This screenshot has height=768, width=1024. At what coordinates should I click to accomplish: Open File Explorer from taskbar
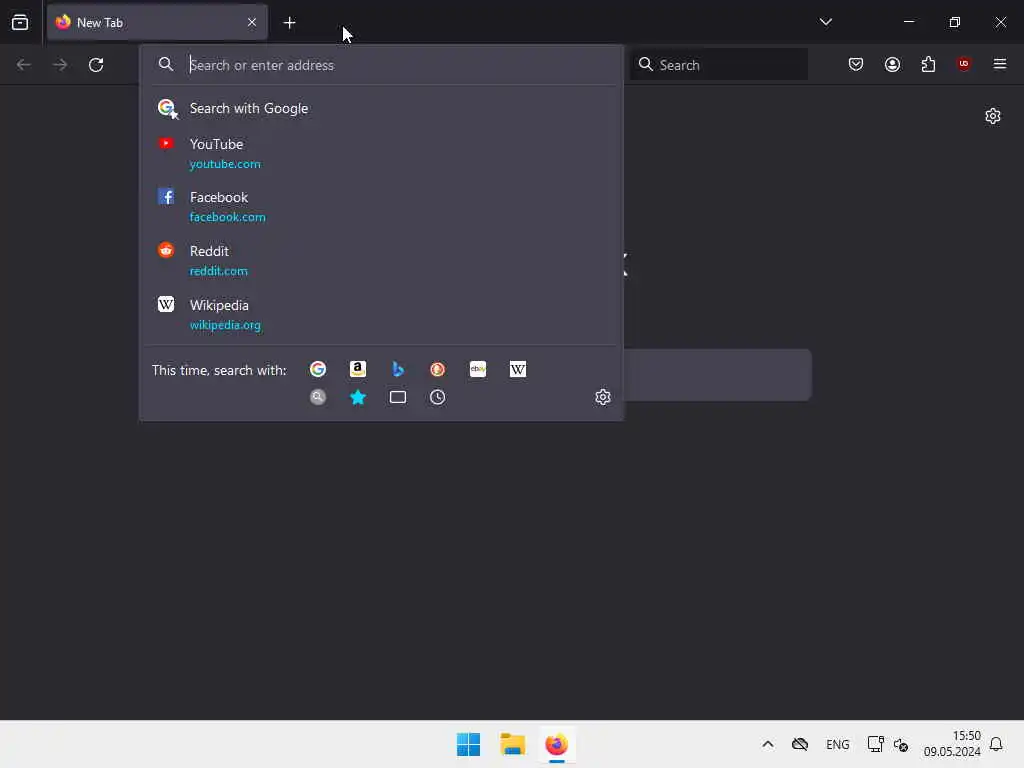tap(513, 744)
